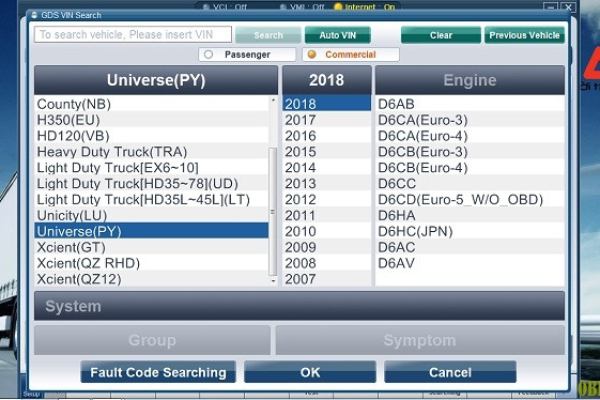Select Xcient(GT) model

pyautogui.click(x=152, y=247)
